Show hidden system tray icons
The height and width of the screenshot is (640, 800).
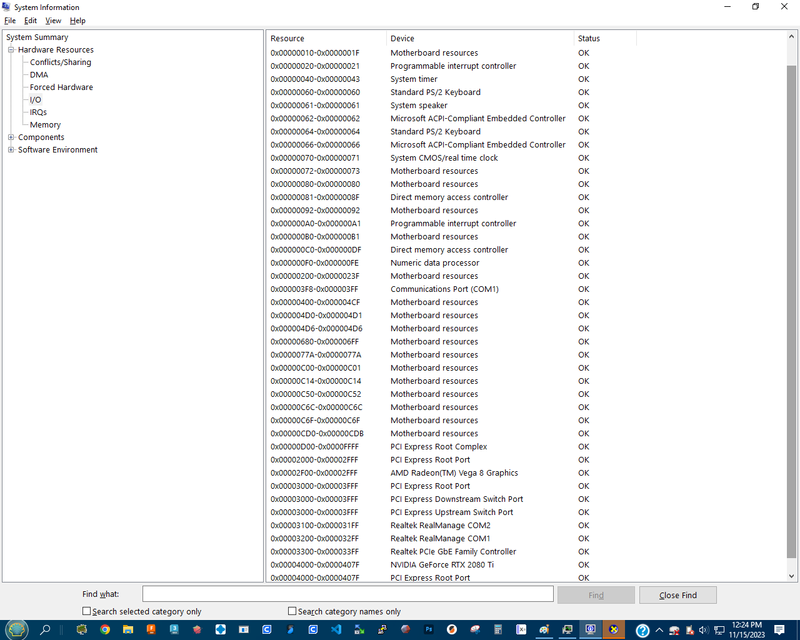pos(659,630)
